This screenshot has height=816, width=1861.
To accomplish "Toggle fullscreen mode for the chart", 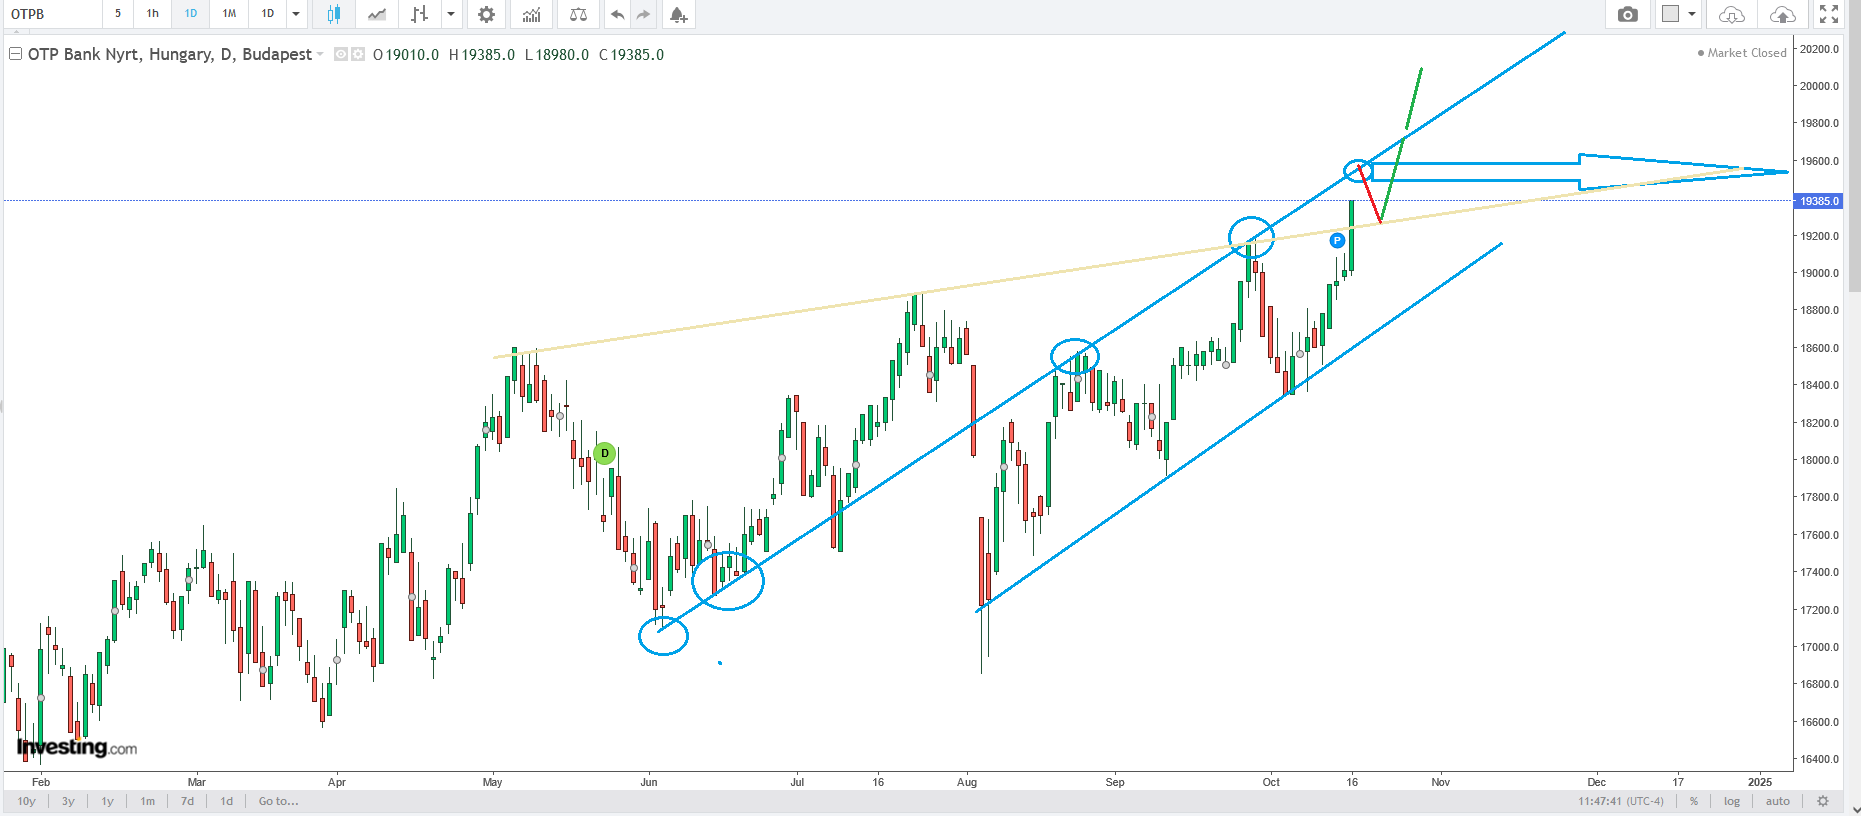I will click(1829, 14).
